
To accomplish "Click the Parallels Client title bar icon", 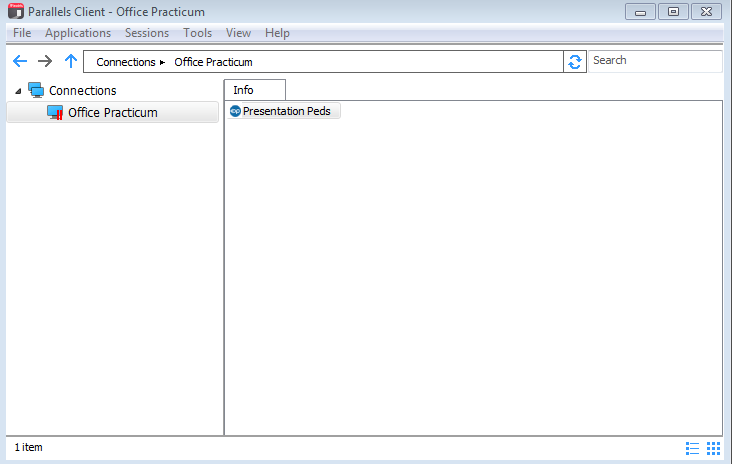I will (16, 11).
